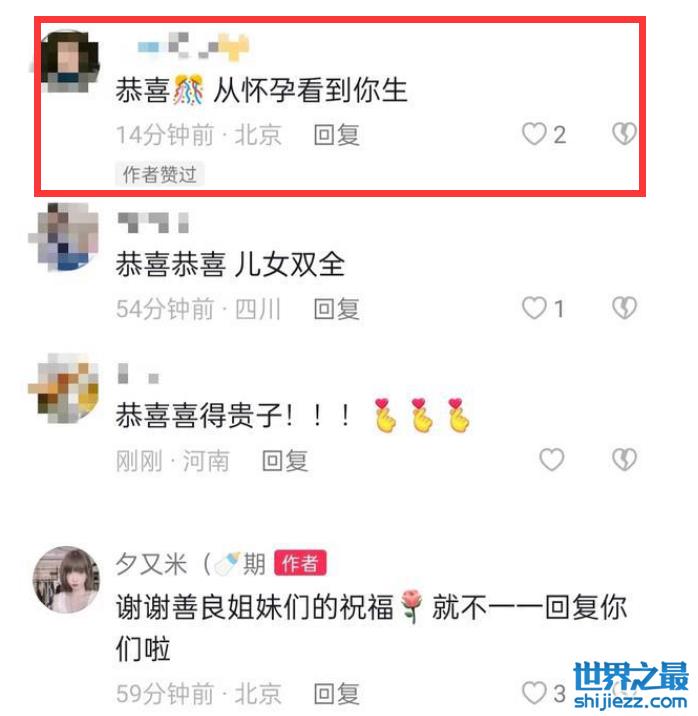Image resolution: width=698 pixels, height=716 pixels.
Task: Open the Henan commenter's avatar
Action: (x=64, y=388)
